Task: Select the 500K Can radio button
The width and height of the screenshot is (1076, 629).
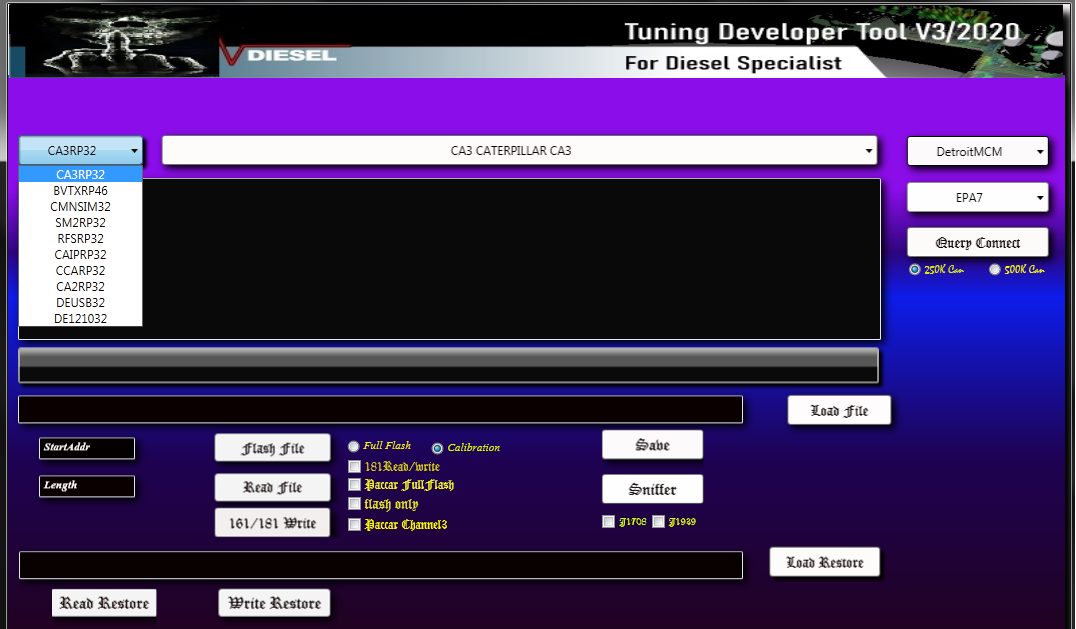Action: coord(995,270)
